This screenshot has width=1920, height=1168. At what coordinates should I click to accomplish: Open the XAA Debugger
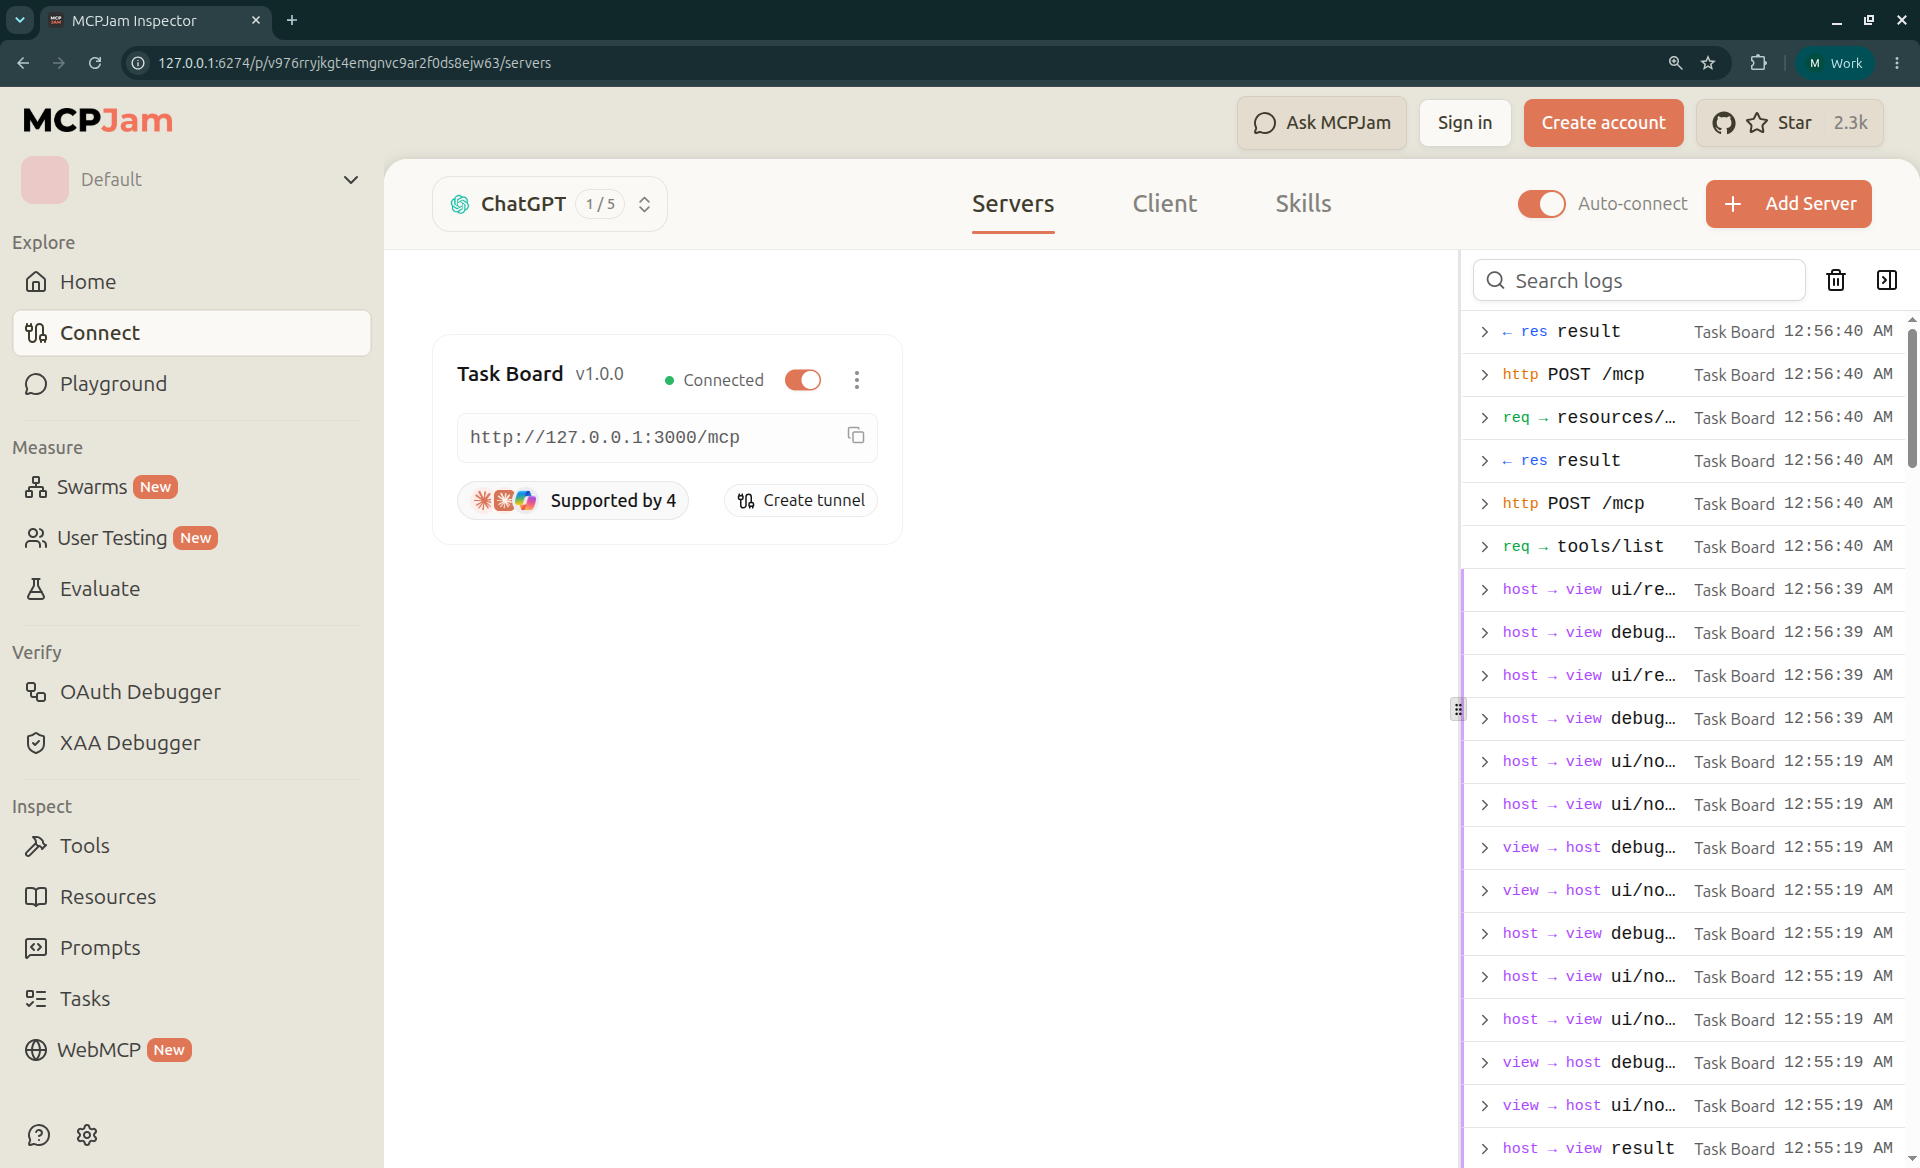tap(191, 743)
